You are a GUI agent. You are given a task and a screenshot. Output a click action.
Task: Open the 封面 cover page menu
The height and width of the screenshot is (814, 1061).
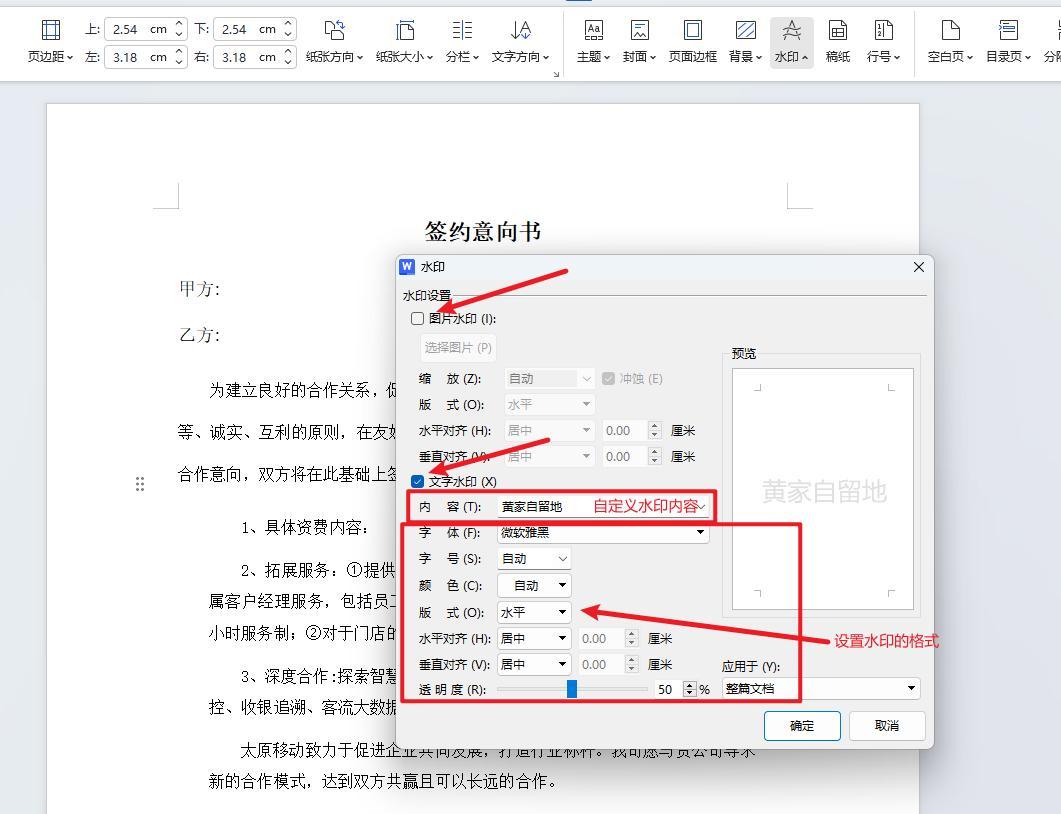click(639, 41)
